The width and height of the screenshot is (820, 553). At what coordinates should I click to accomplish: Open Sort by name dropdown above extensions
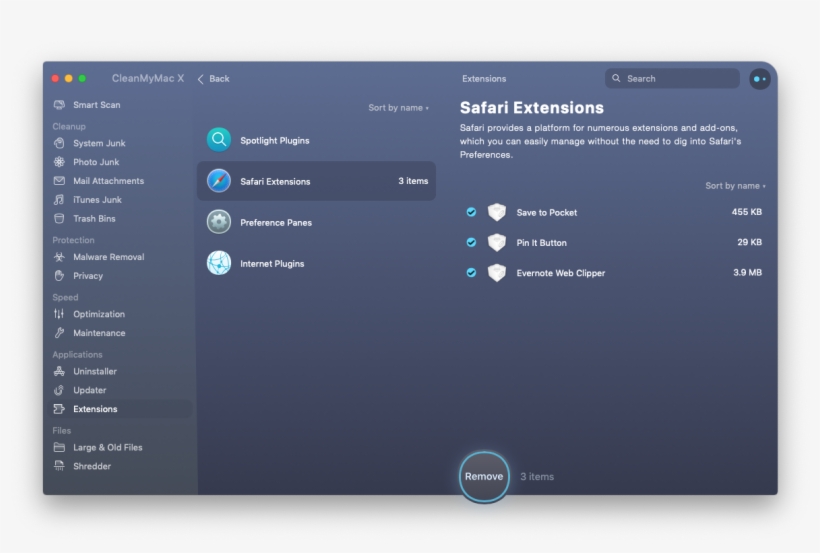pos(735,186)
